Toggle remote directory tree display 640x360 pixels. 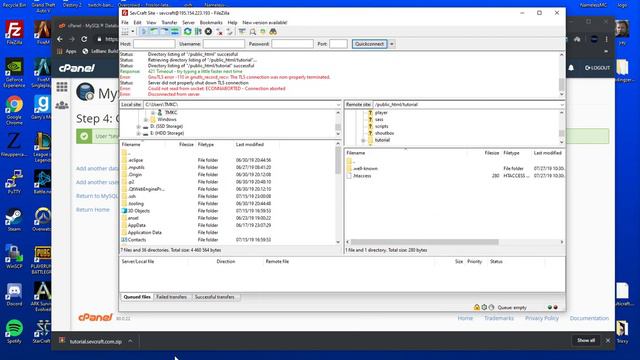coord(164,32)
